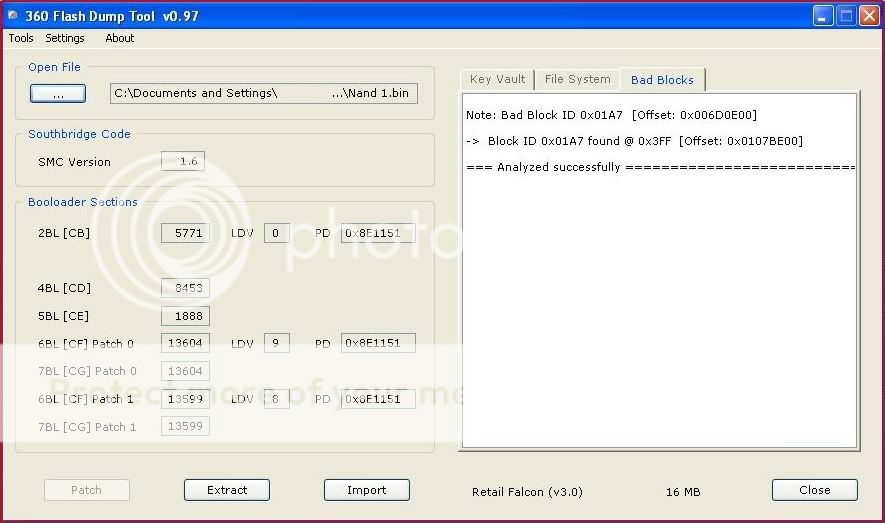Viewport: 885px width, 523px height.
Task: Click the PD field in the 2BL row
Action: click(x=378, y=233)
